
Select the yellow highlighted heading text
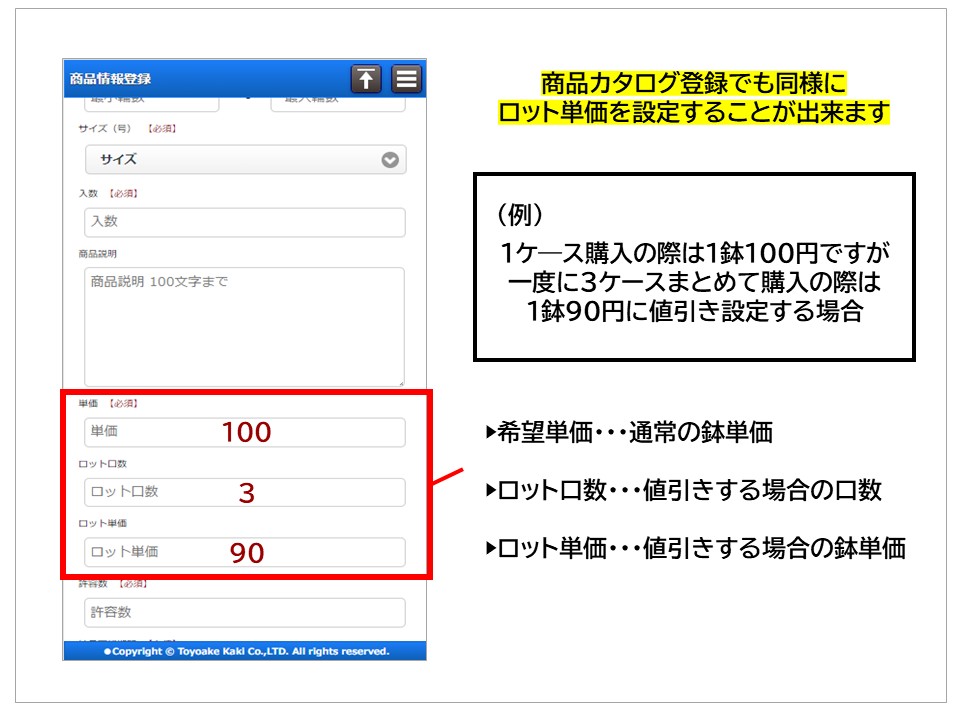point(693,98)
